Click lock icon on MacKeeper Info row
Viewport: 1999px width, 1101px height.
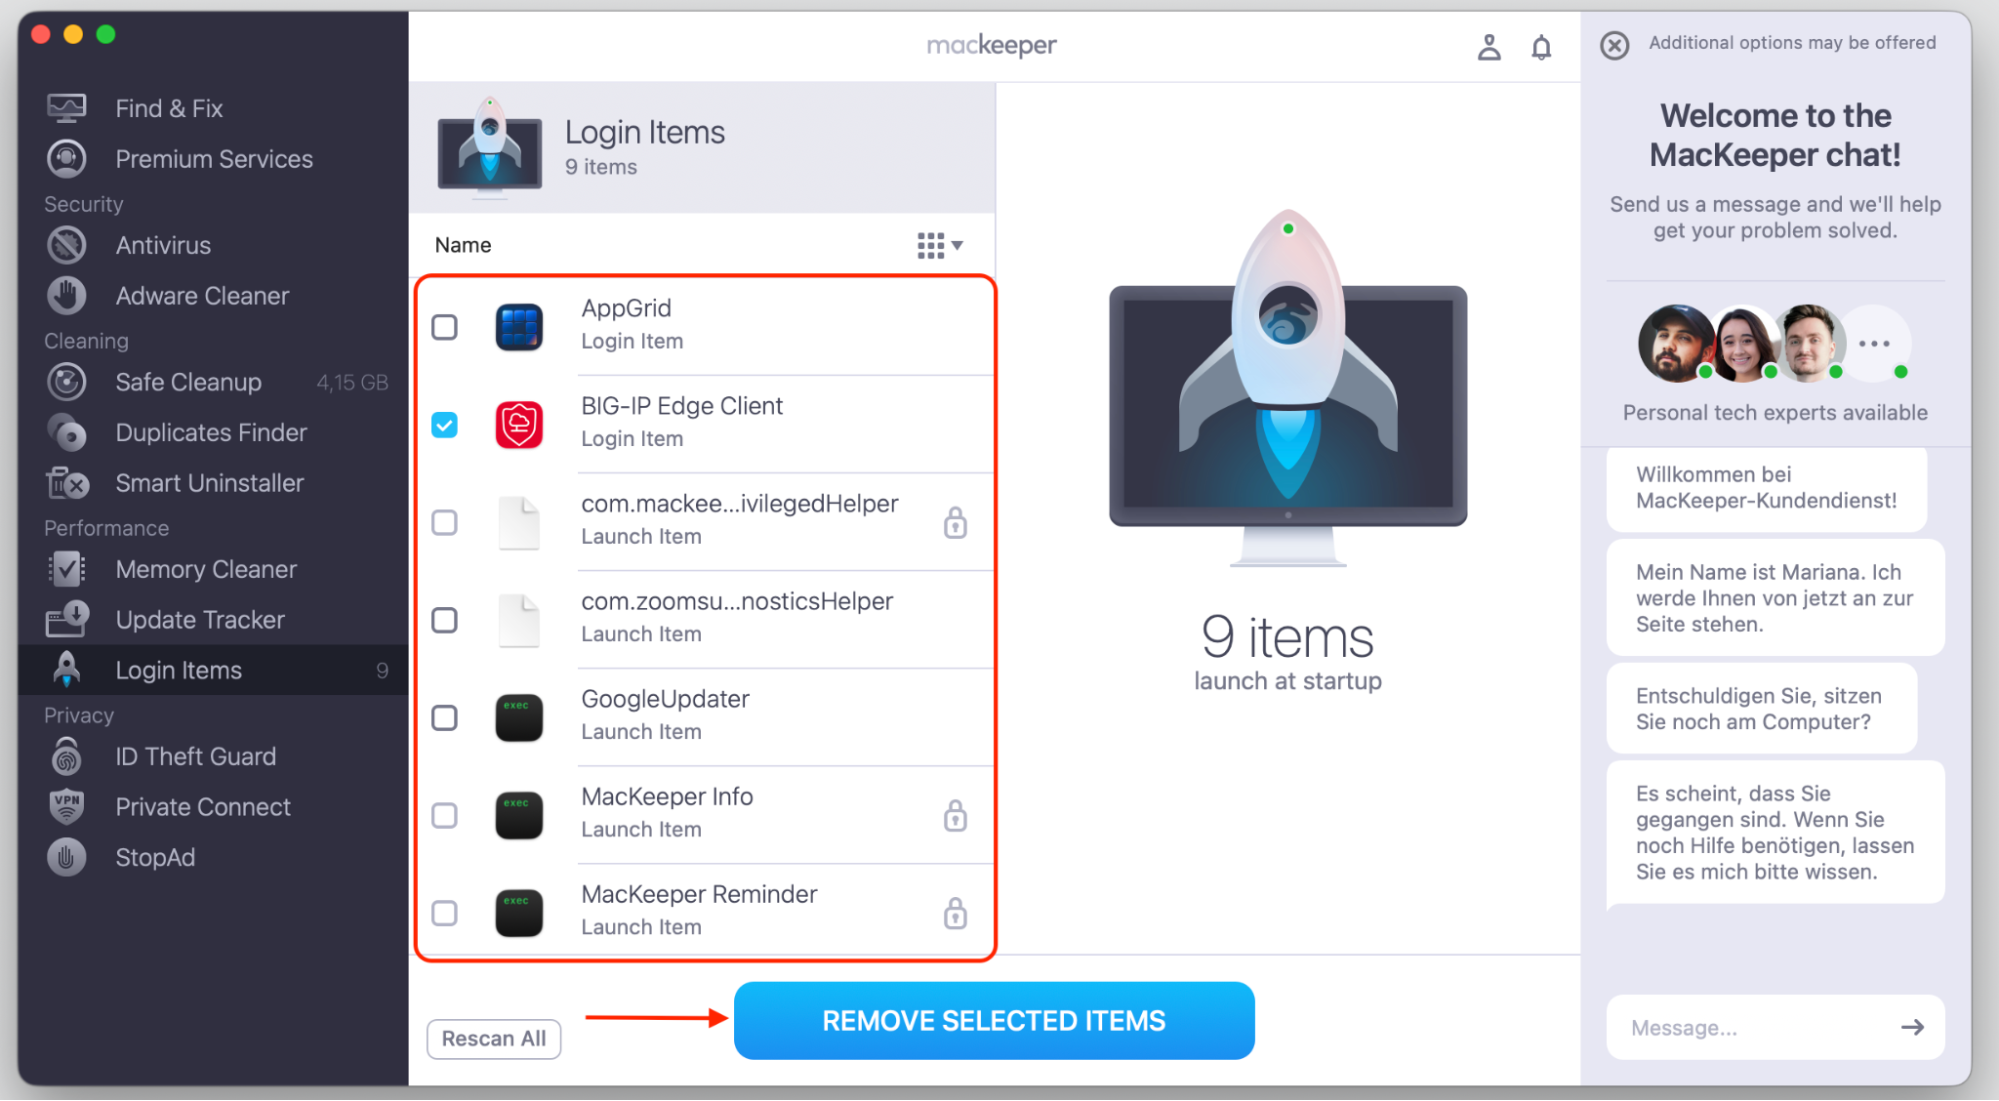coord(955,815)
